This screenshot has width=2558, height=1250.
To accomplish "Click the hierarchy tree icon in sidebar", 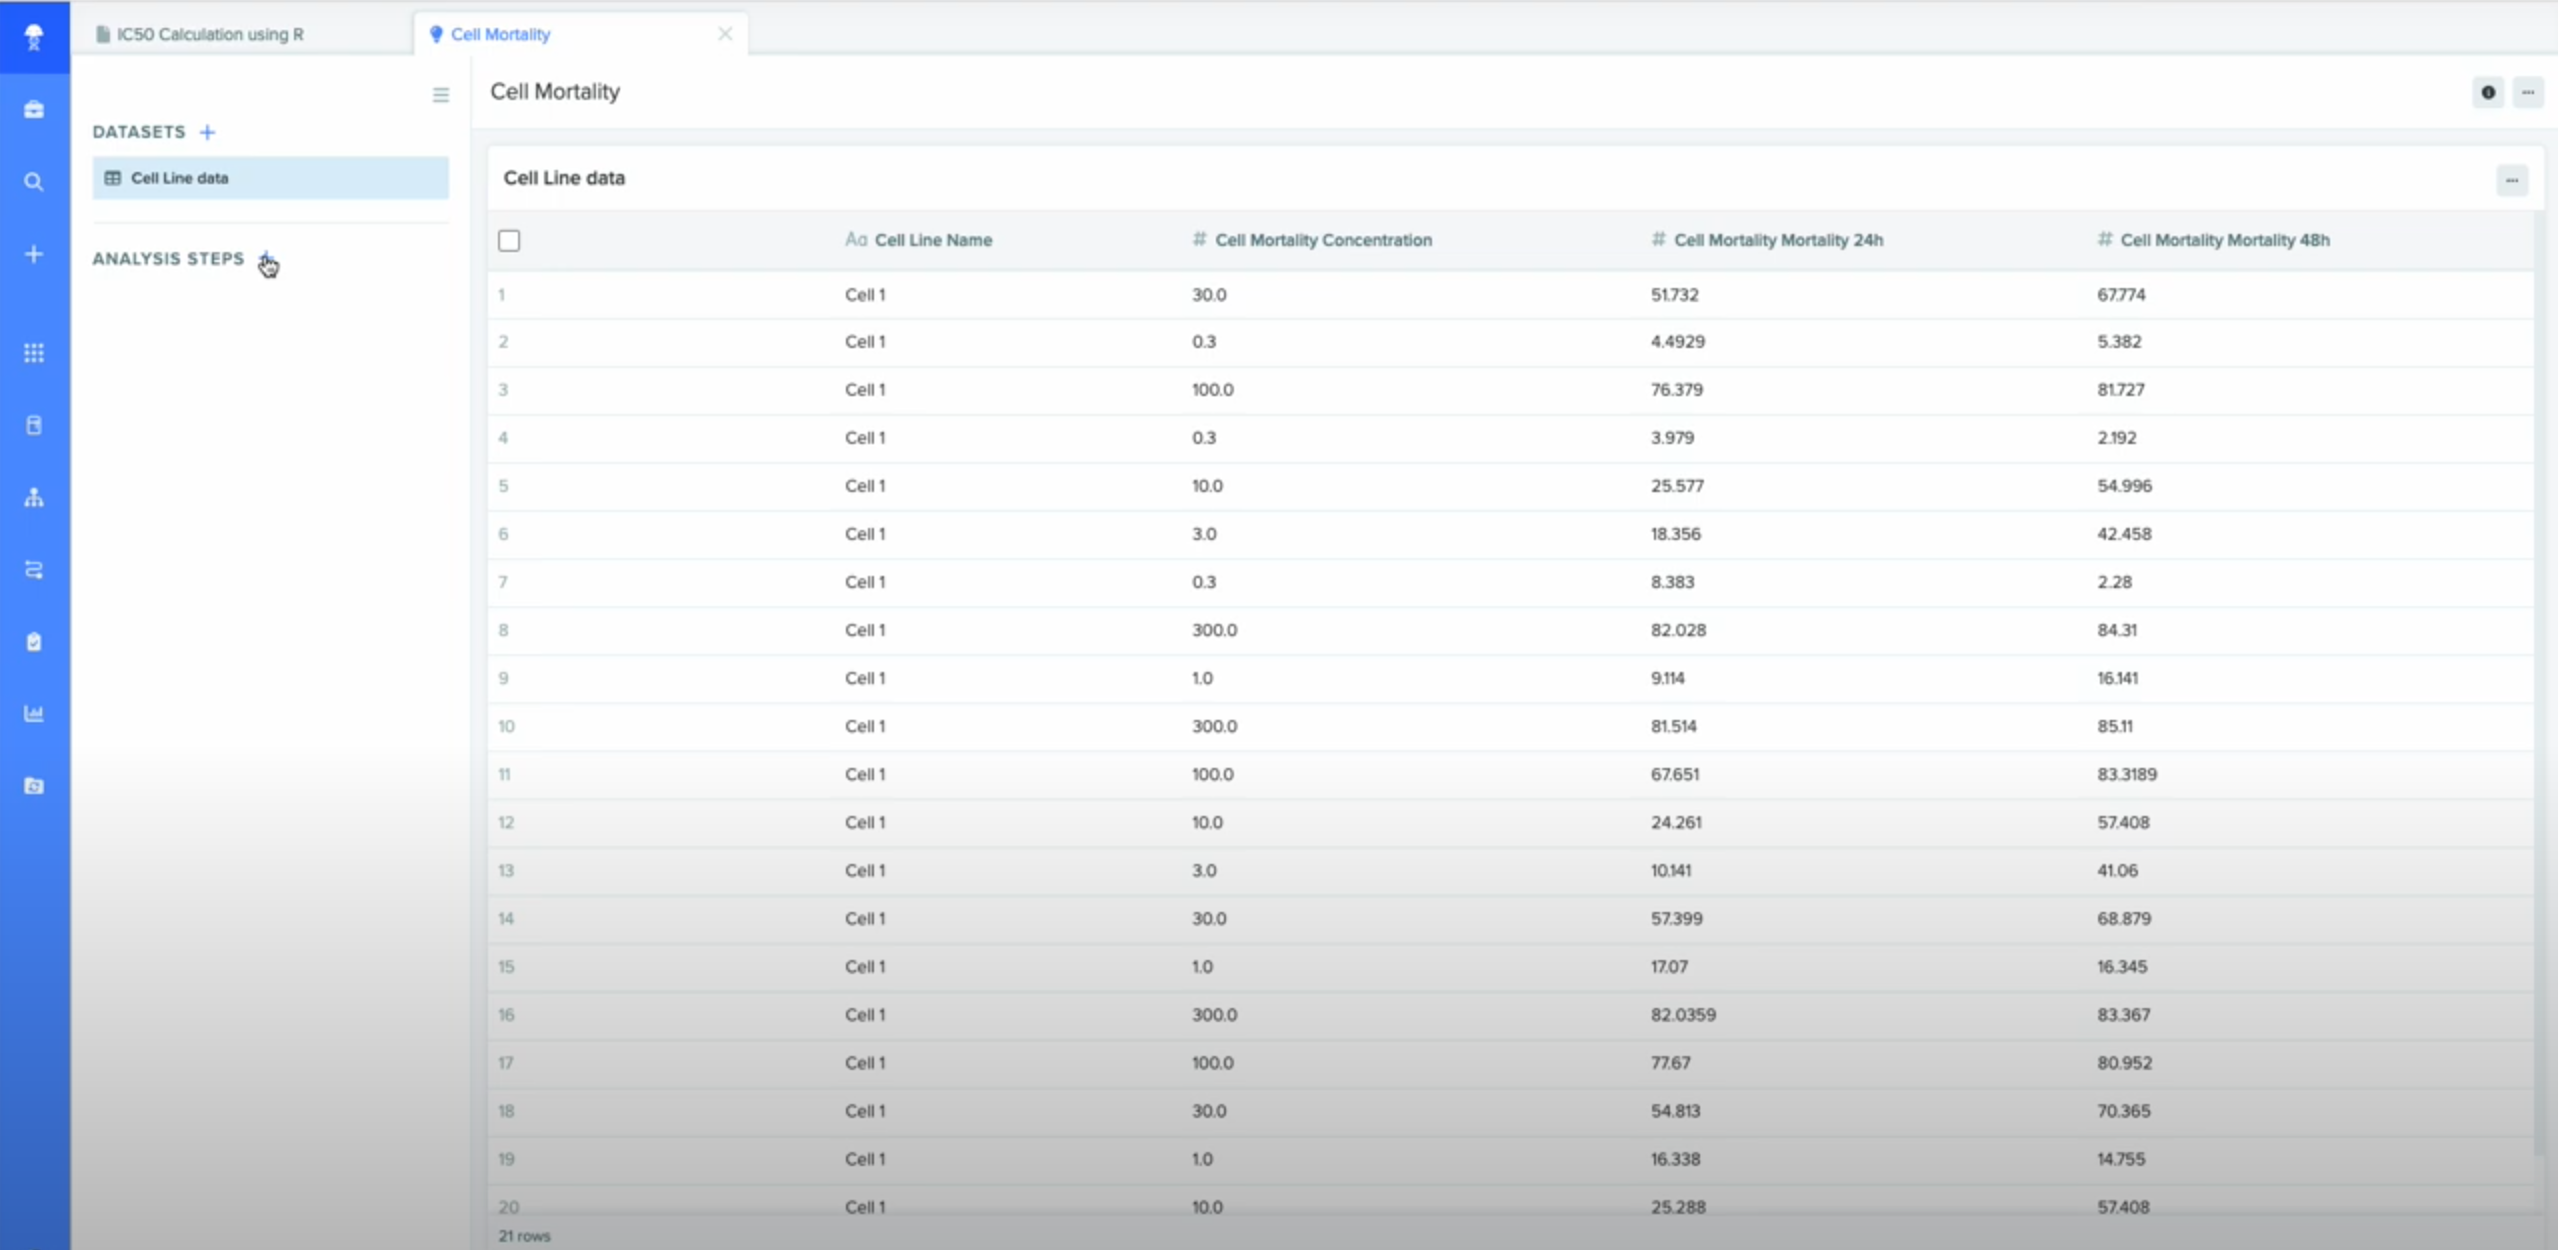I will 34,497.
